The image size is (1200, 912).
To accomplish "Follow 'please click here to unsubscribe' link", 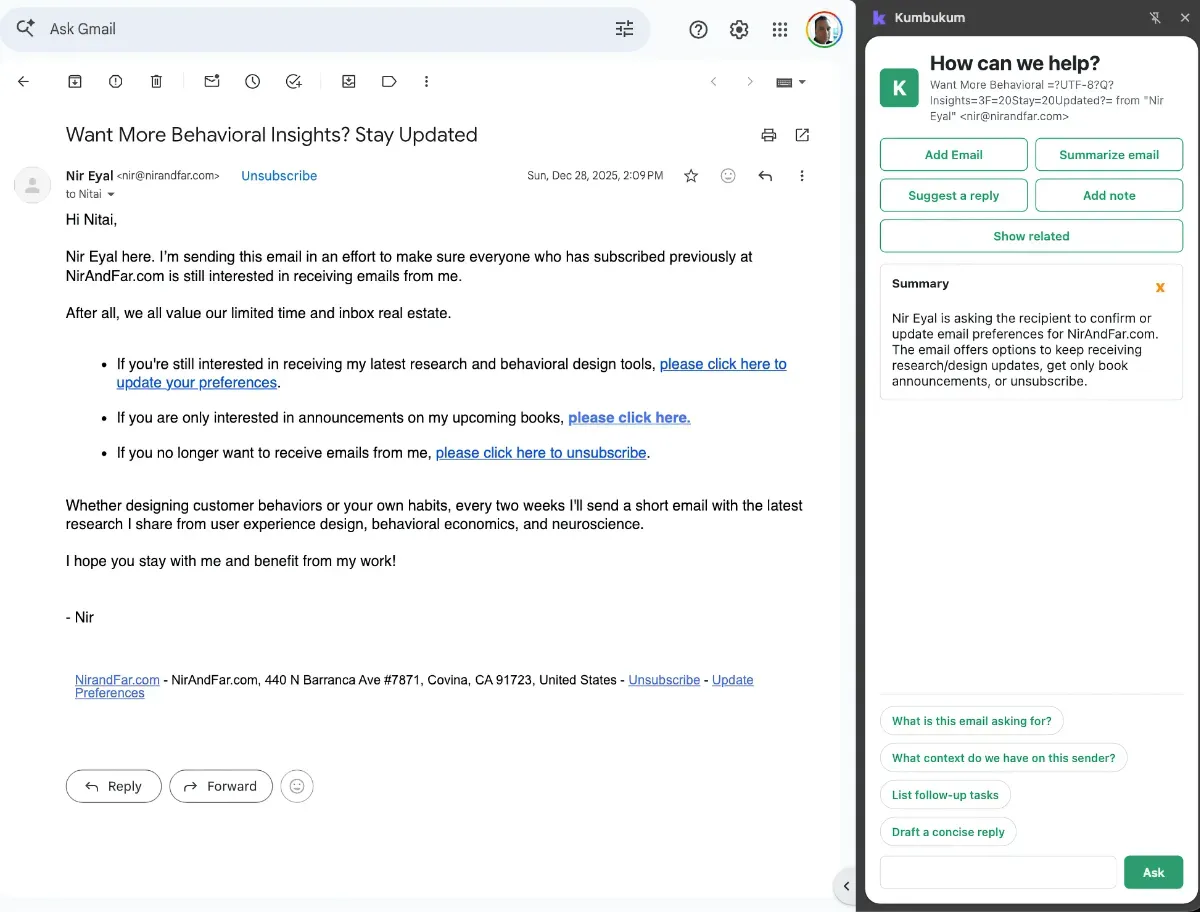I will coord(541,453).
